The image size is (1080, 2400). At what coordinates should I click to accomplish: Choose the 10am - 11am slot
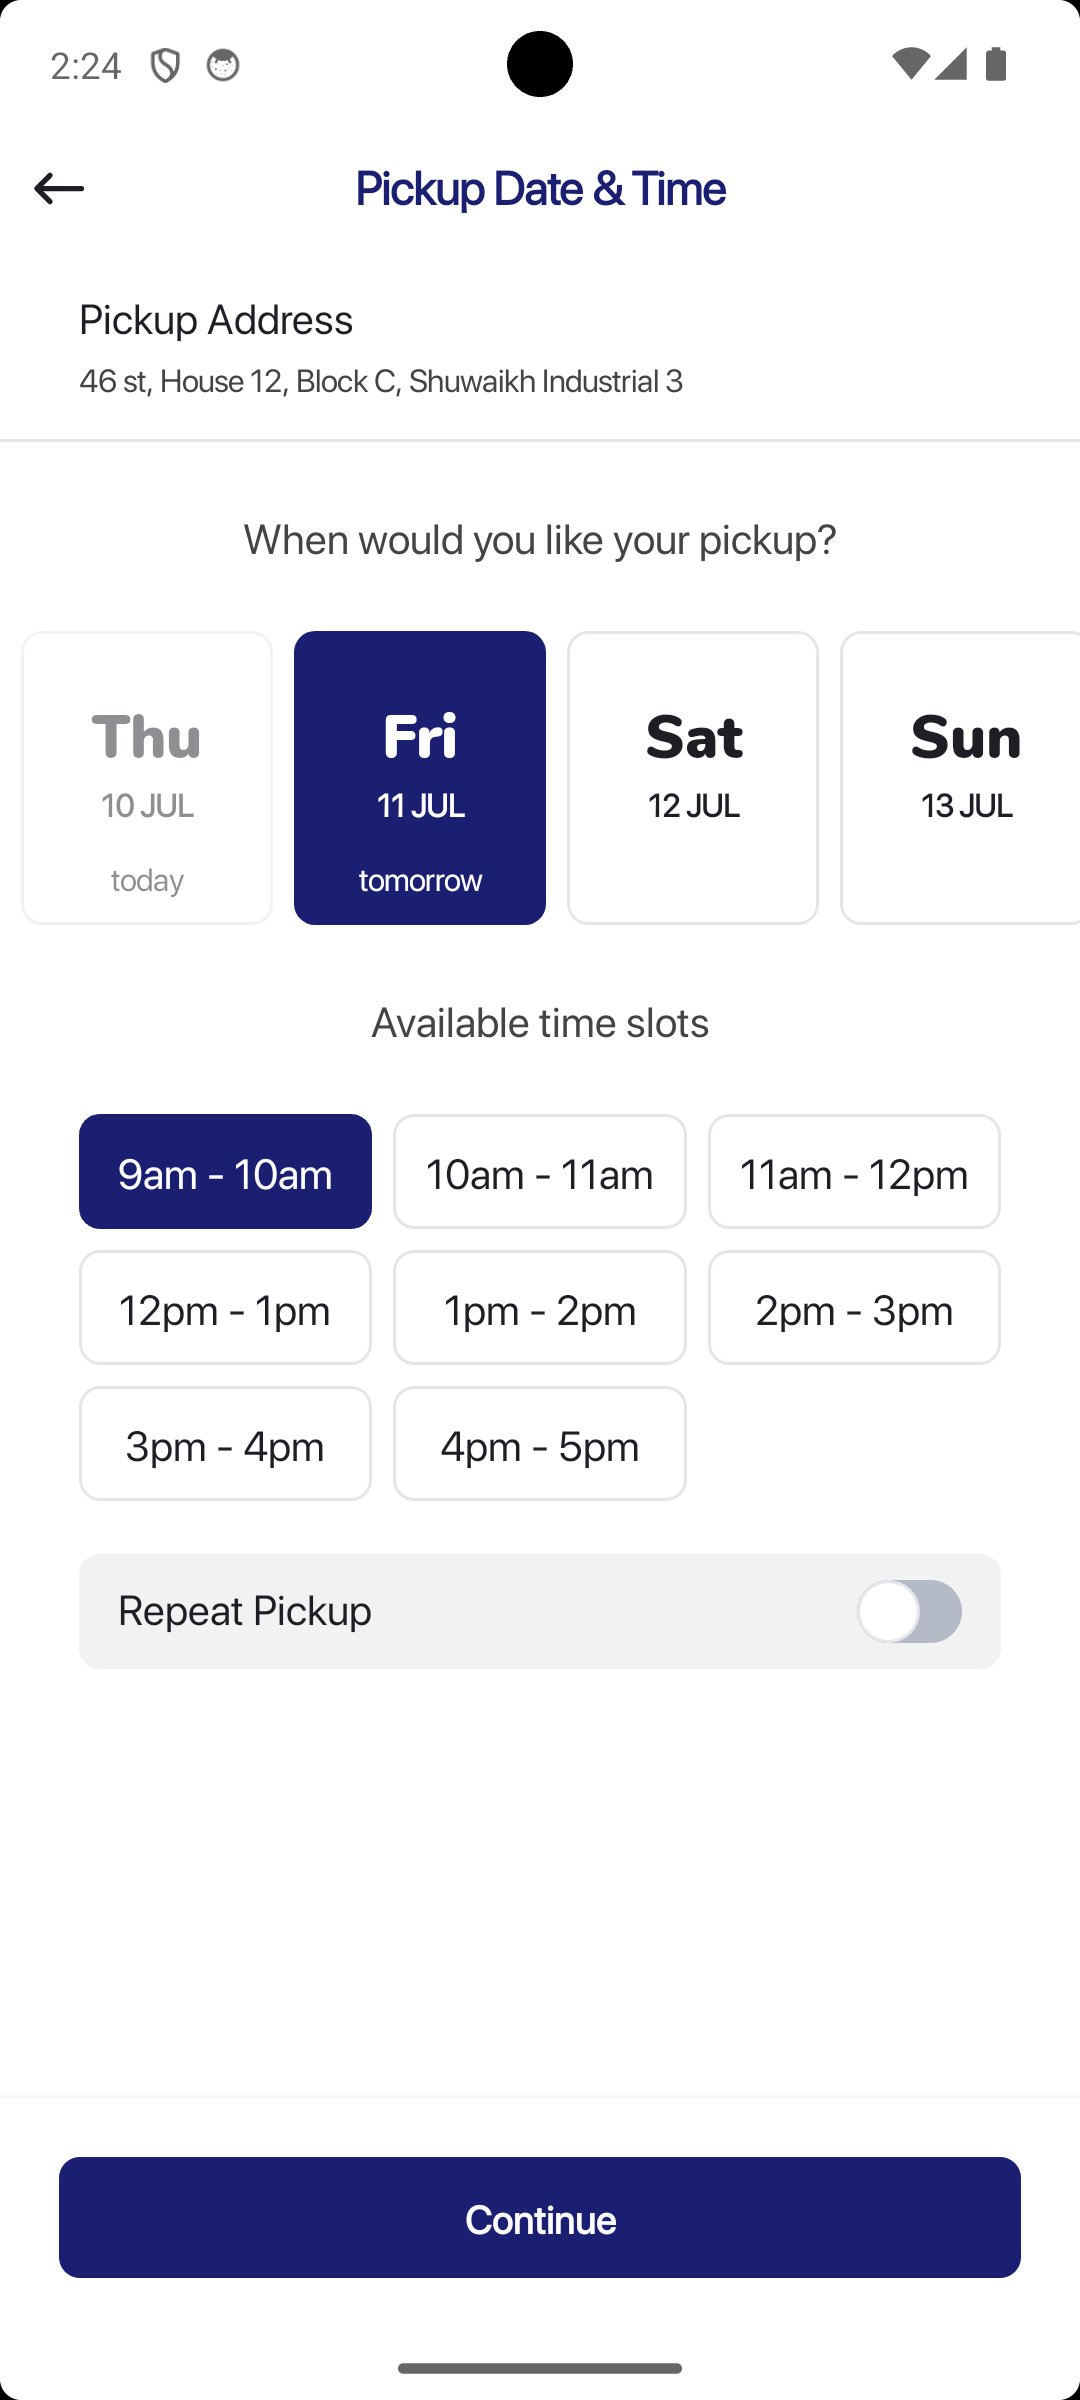point(540,1172)
